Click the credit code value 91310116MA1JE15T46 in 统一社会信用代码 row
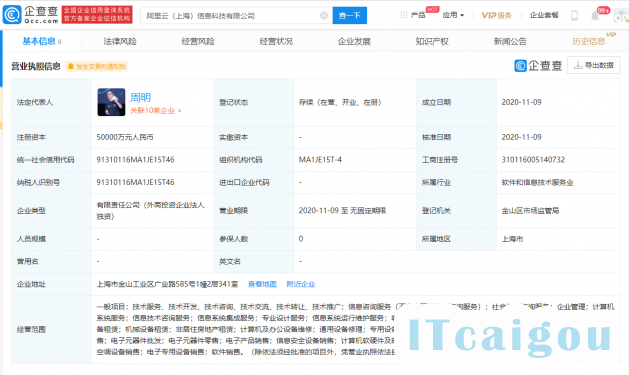This screenshot has height=375, width=629. pyautogui.click(x=136, y=160)
